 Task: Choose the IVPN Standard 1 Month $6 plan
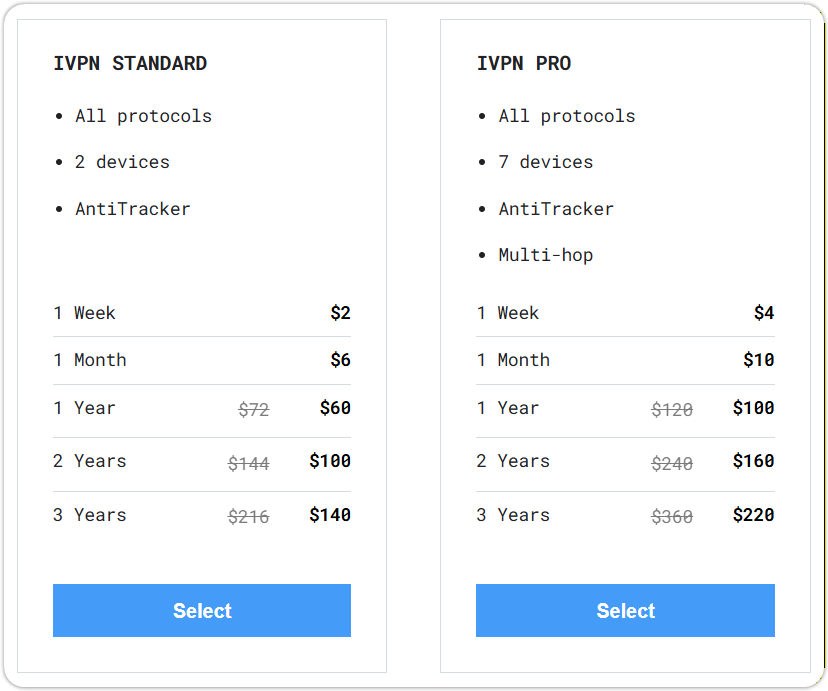[x=202, y=360]
